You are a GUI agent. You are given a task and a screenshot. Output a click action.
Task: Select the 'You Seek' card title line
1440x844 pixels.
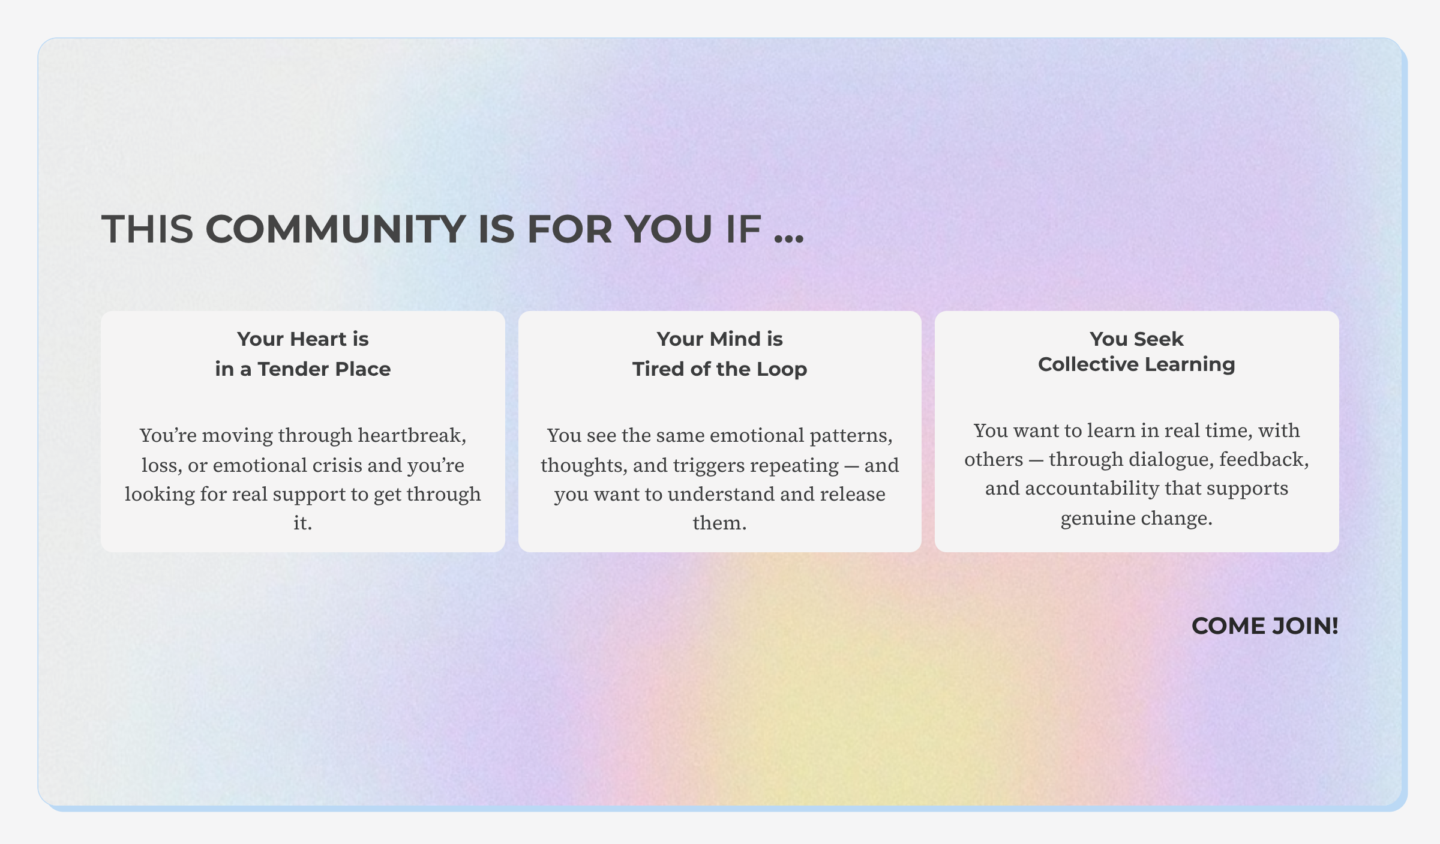[1136, 339]
